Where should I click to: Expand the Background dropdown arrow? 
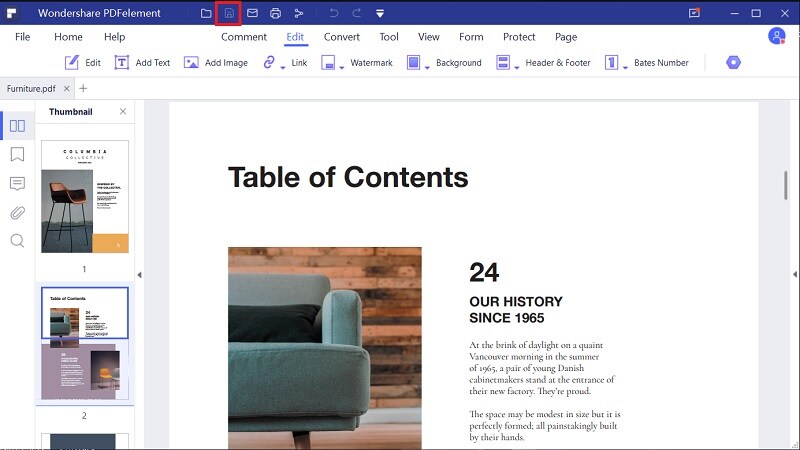[x=427, y=67]
